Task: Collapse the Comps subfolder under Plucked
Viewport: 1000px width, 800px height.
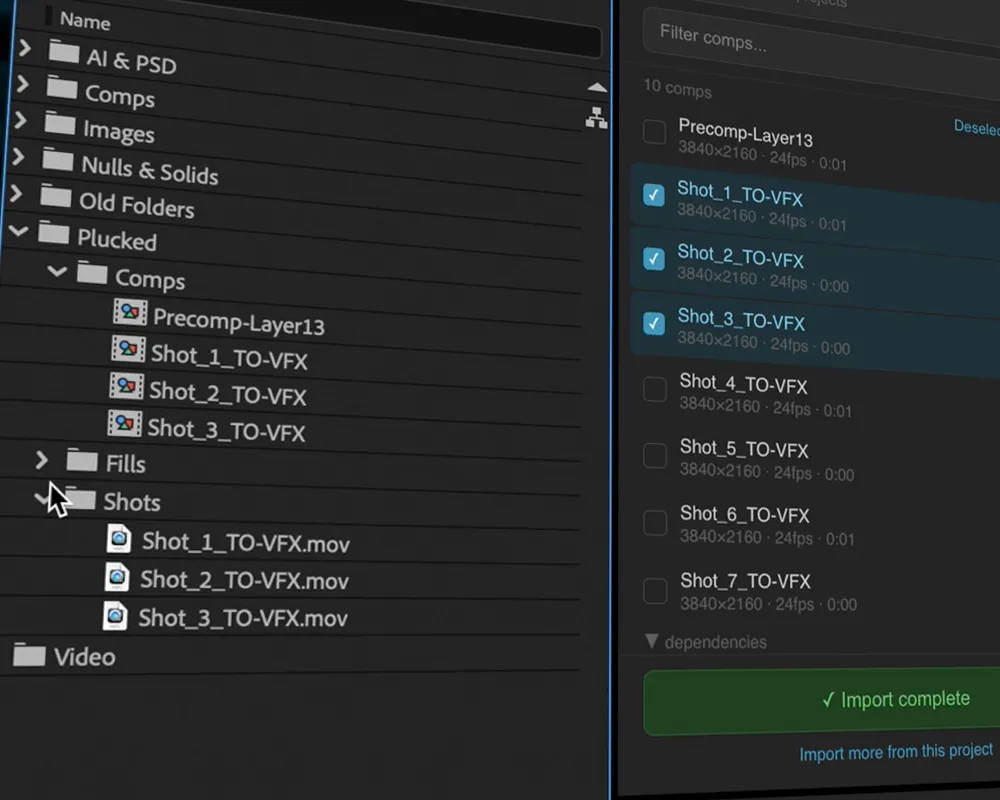Action: 57,271
